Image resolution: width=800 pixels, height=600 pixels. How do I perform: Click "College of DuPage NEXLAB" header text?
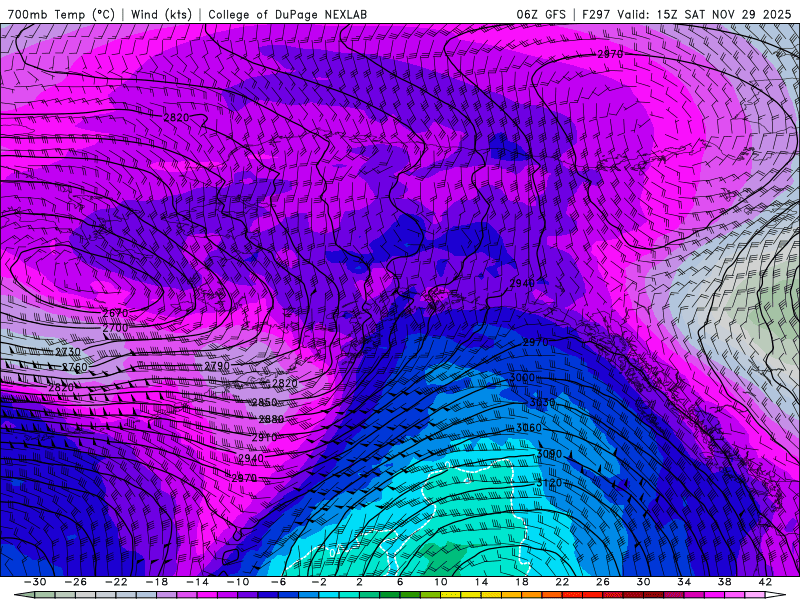pyautogui.click(x=287, y=14)
